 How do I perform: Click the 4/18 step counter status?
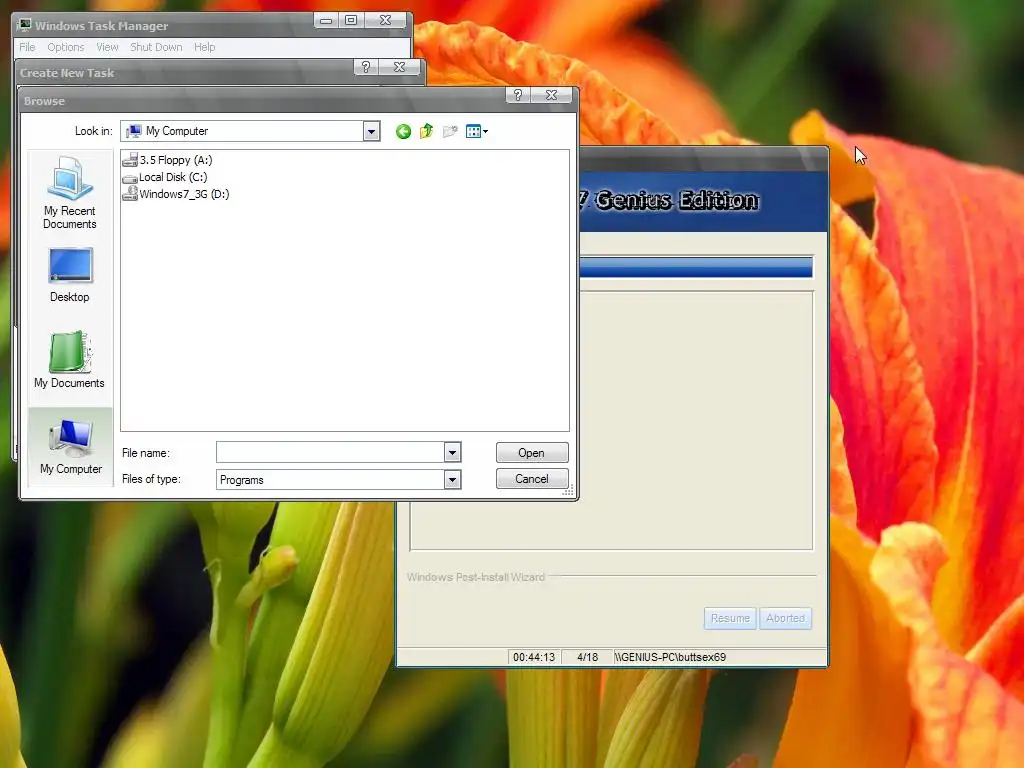click(587, 657)
